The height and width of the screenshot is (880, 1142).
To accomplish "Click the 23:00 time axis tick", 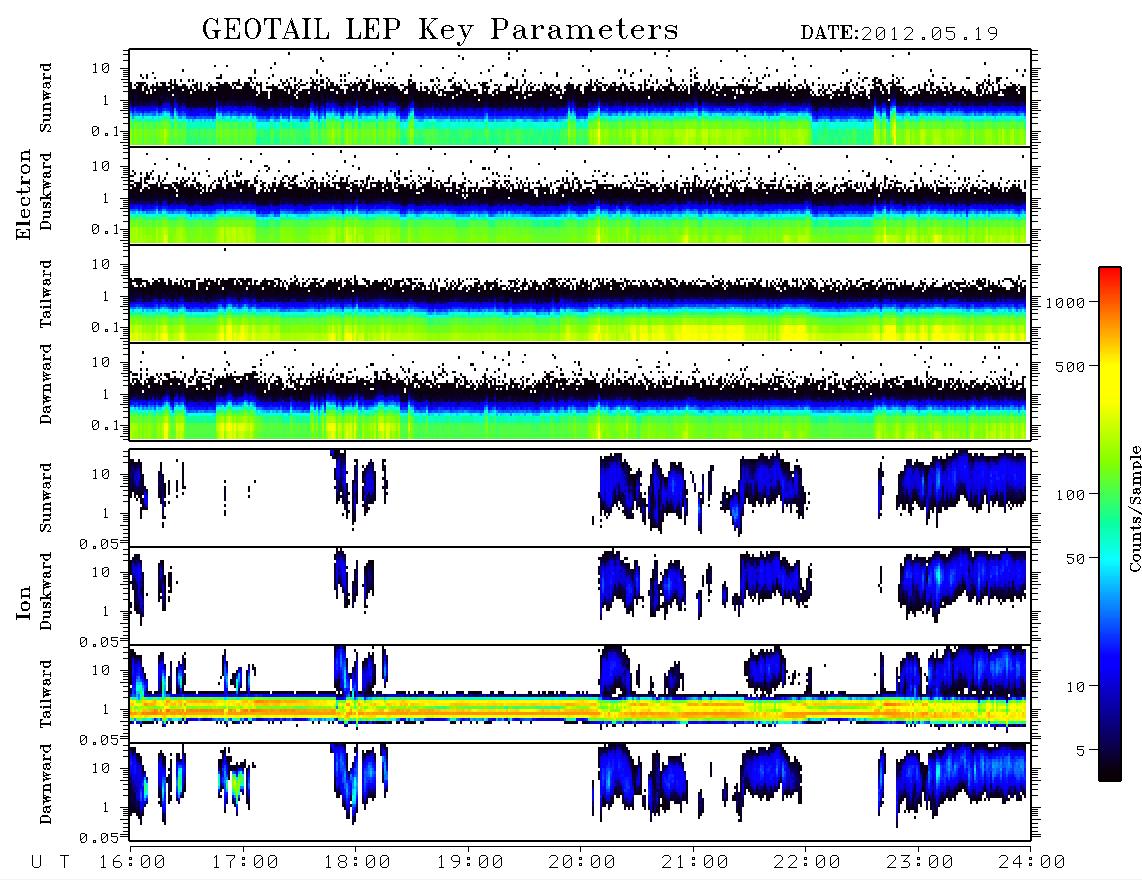I will click(919, 862).
